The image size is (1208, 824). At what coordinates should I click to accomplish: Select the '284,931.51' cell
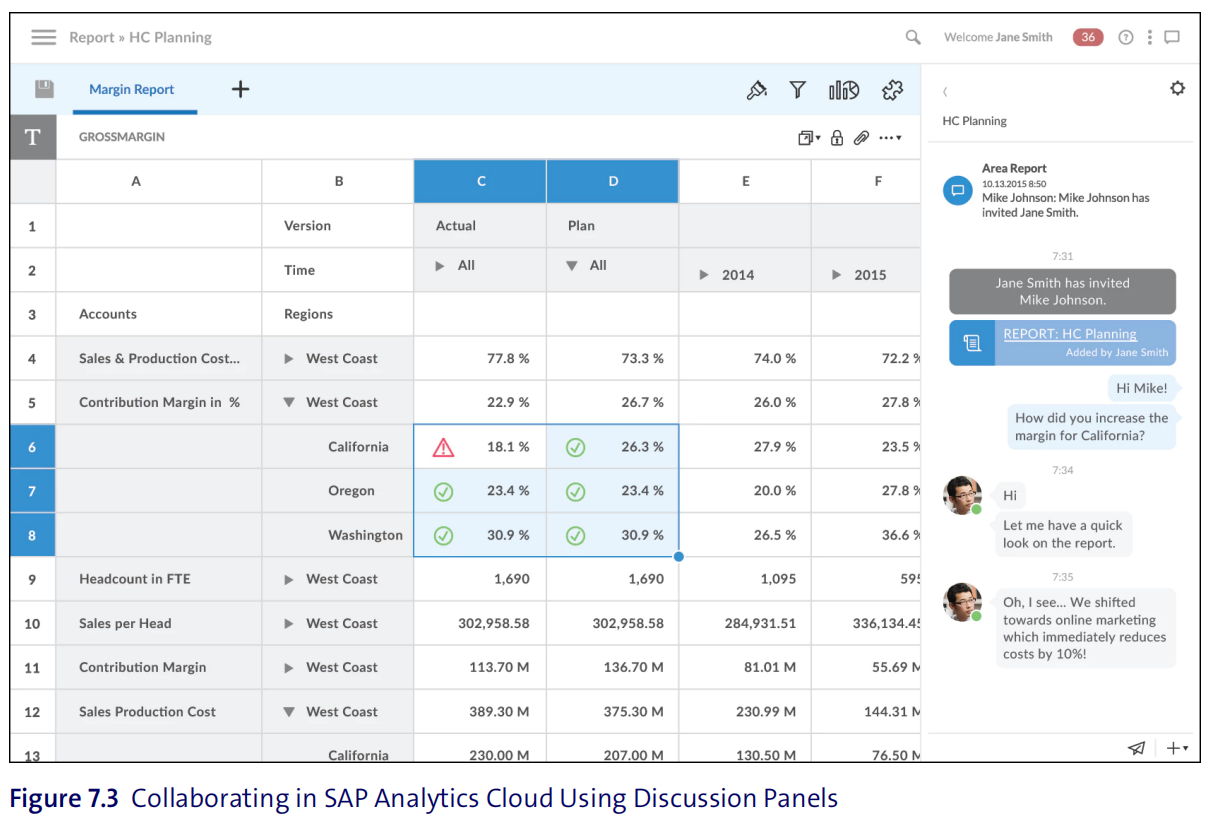745,624
